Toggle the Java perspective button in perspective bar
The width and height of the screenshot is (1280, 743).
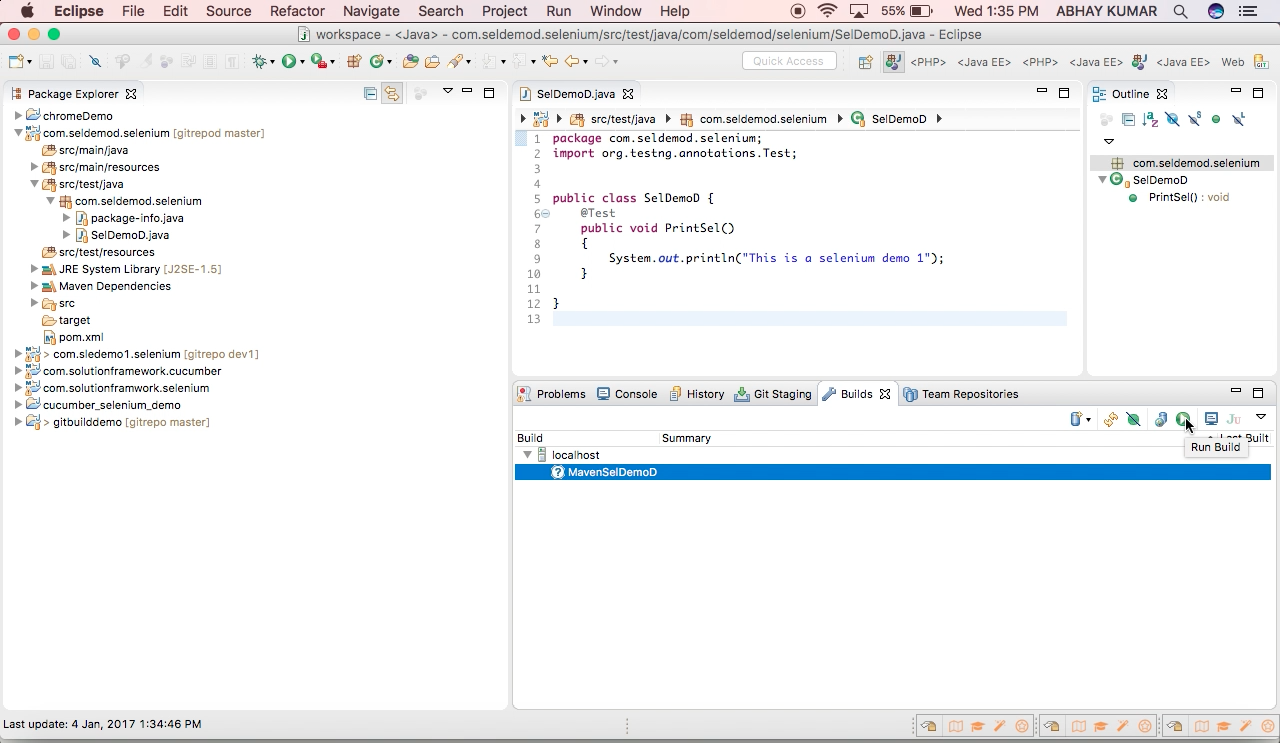[x=893, y=61]
